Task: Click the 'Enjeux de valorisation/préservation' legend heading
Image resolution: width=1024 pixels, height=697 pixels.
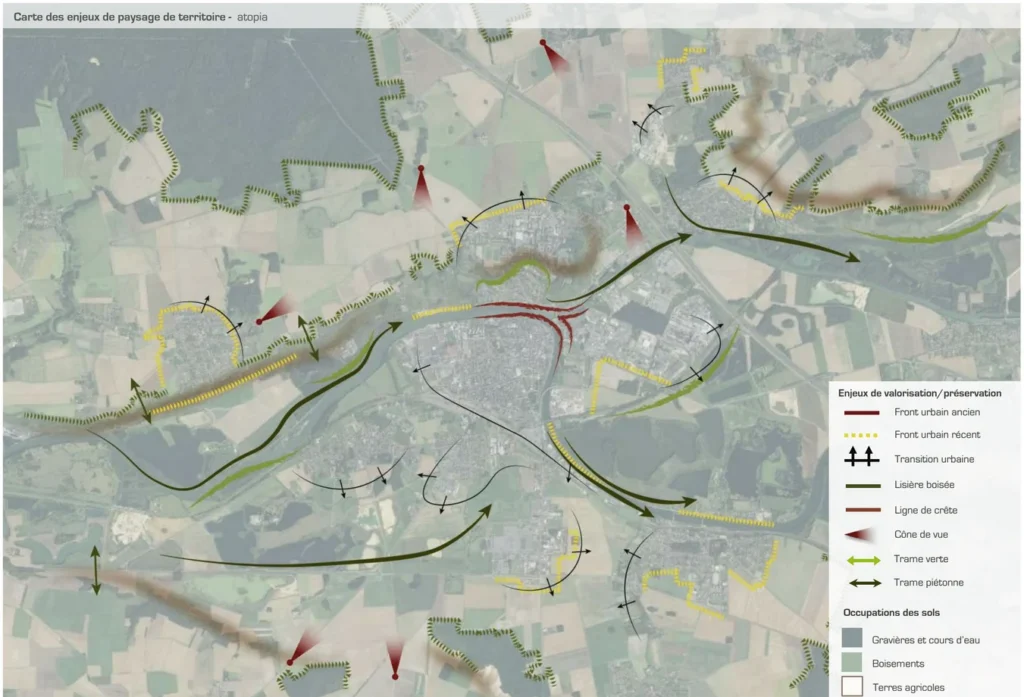Action: pyautogui.click(x=919, y=393)
